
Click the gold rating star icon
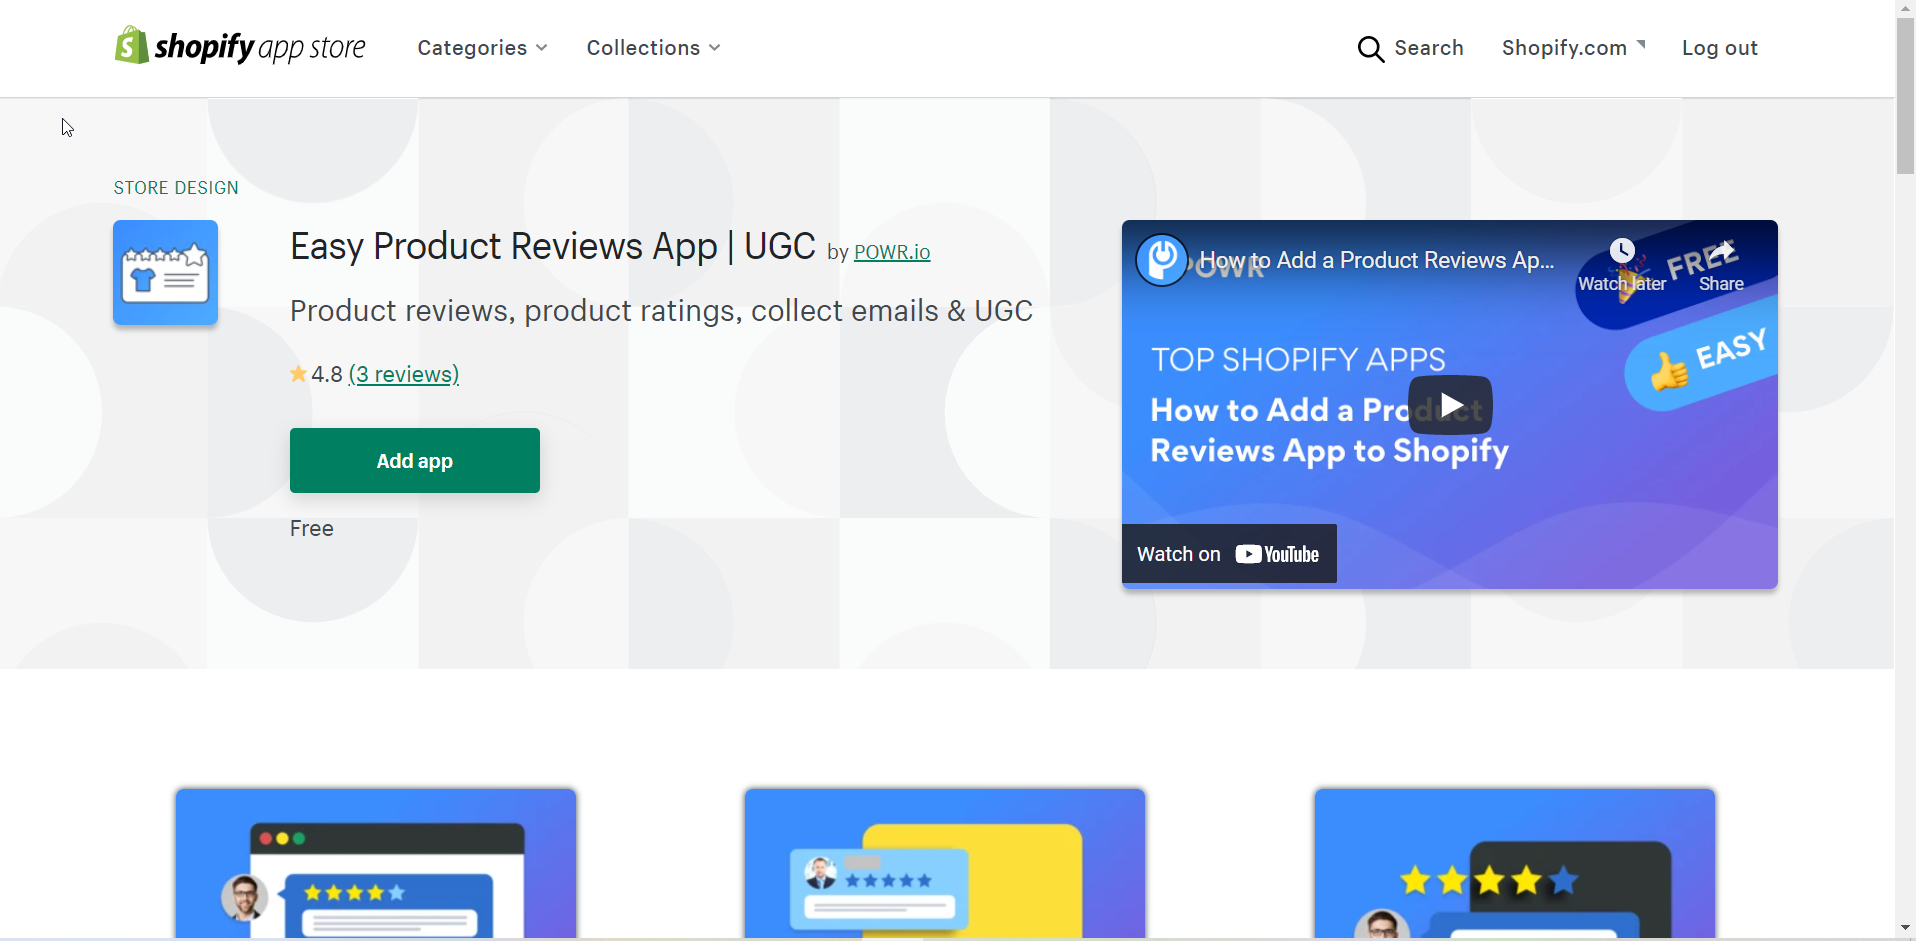tap(298, 374)
